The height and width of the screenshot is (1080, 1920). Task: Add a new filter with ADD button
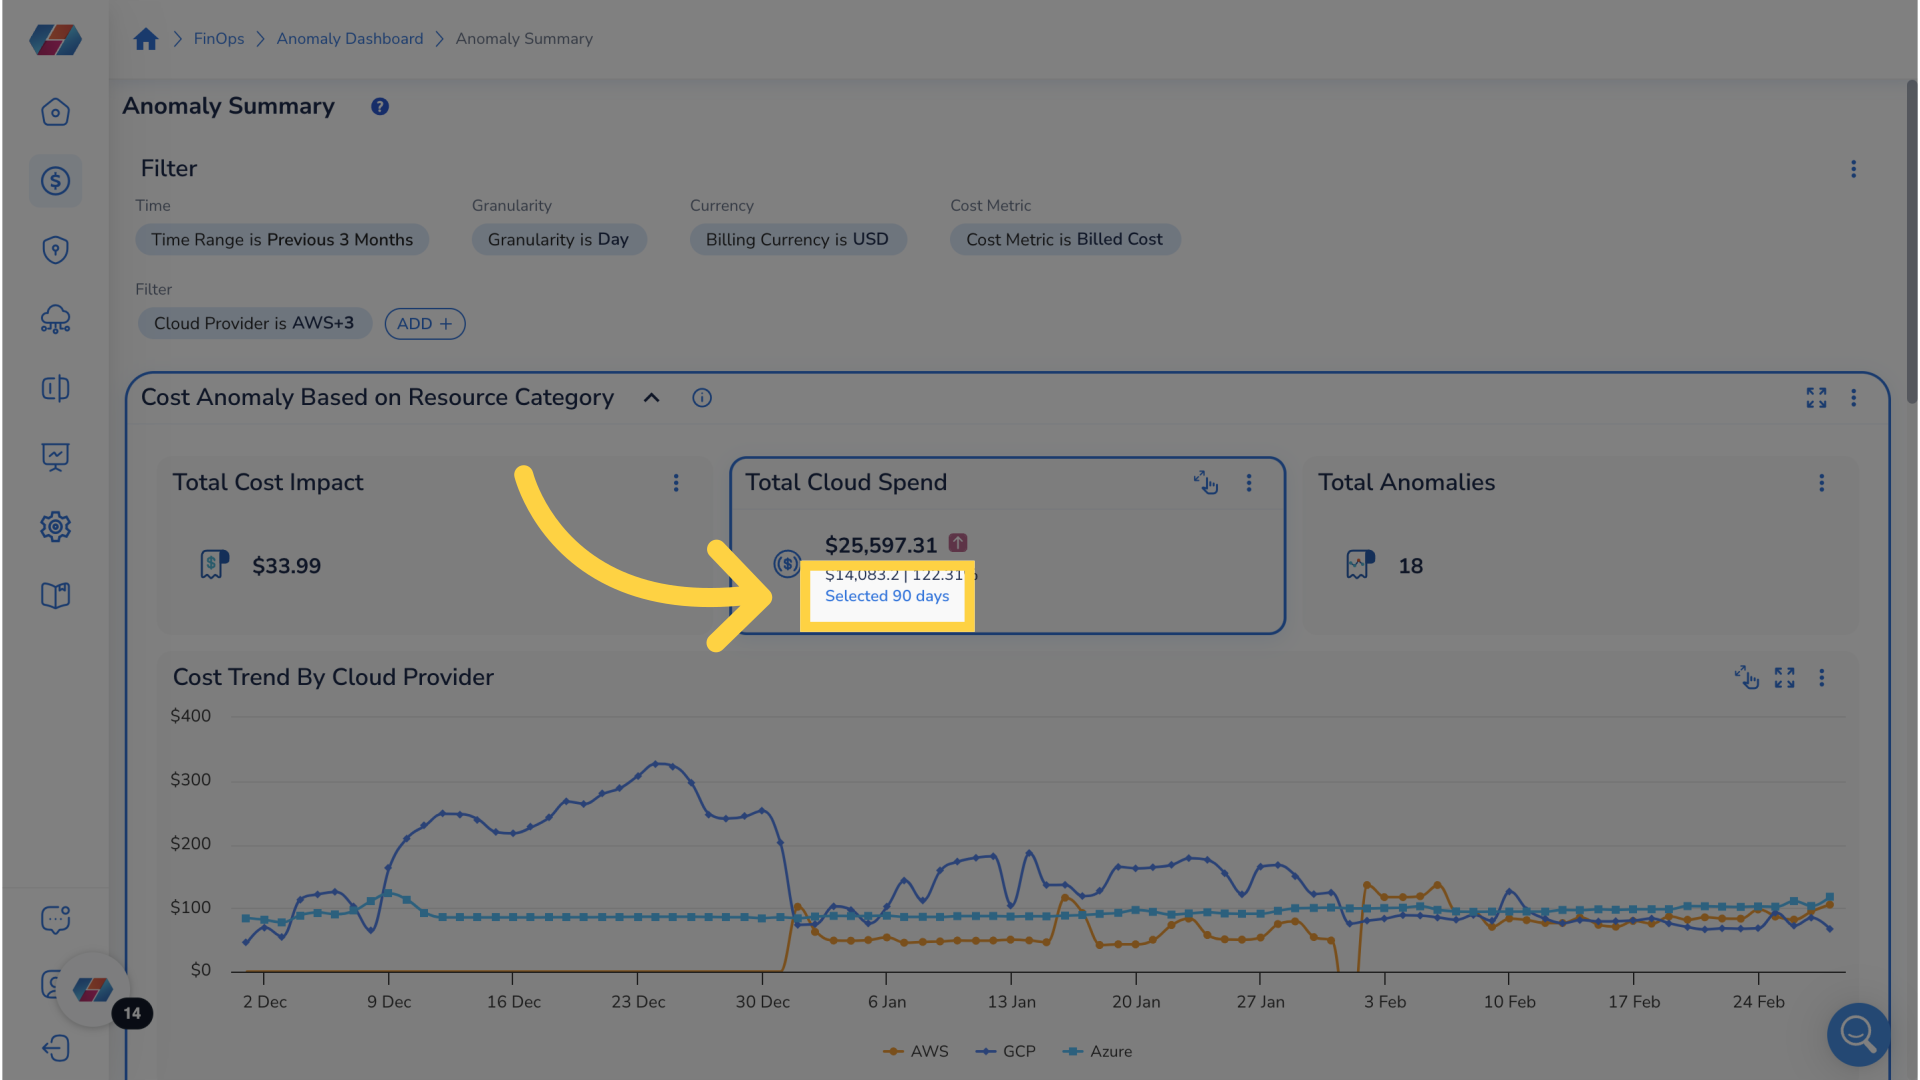pyautogui.click(x=424, y=323)
